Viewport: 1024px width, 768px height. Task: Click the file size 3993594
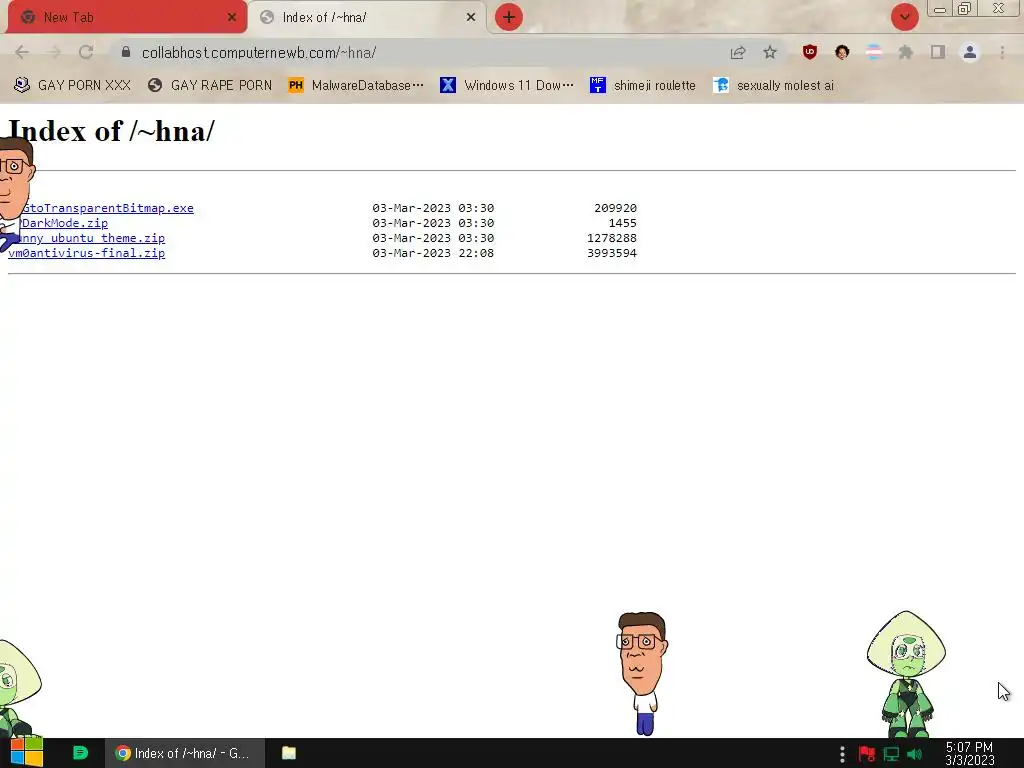pyautogui.click(x=612, y=253)
